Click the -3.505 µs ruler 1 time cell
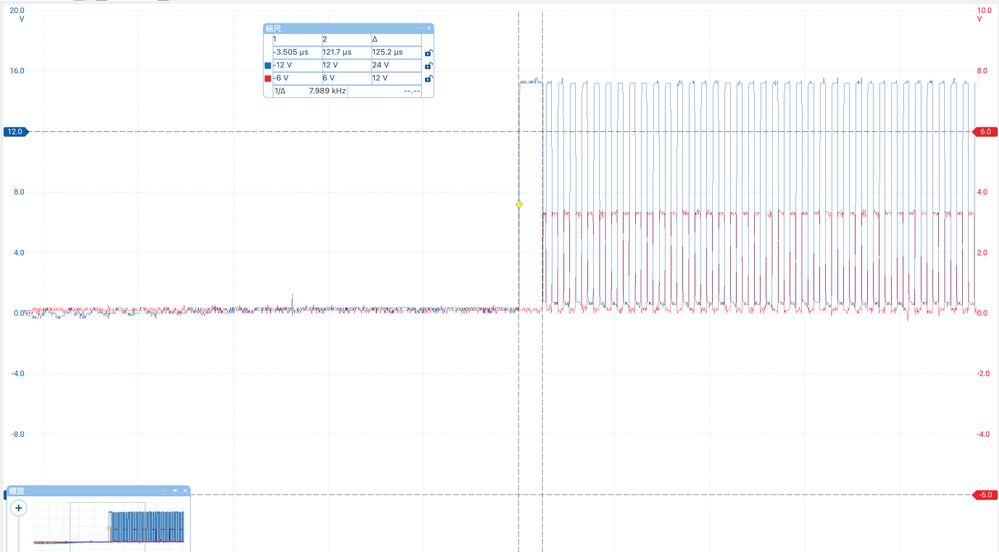999x552 pixels. [x=297, y=52]
